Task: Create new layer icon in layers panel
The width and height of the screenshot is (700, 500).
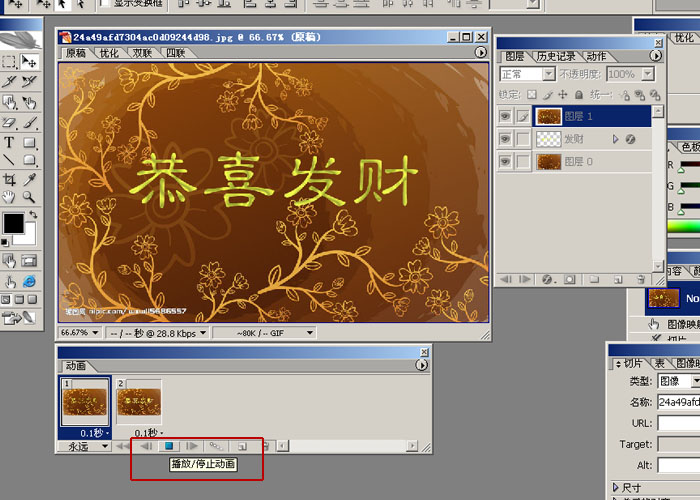Action: point(618,280)
